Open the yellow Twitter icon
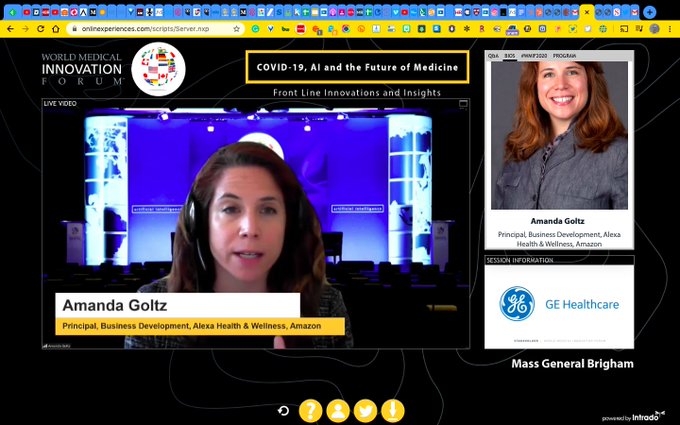Viewport: 680px width, 425px height. click(365, 411)
